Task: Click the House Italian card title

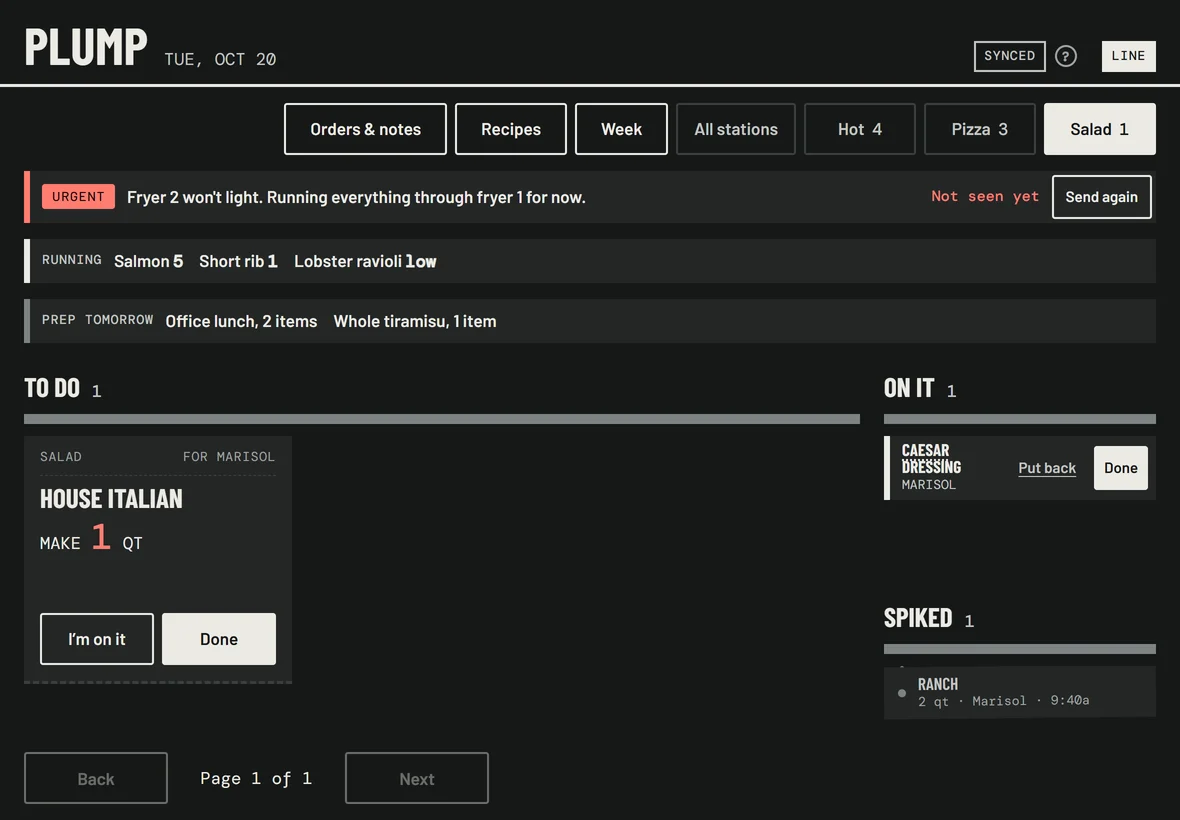Action: tap(111, 499)
